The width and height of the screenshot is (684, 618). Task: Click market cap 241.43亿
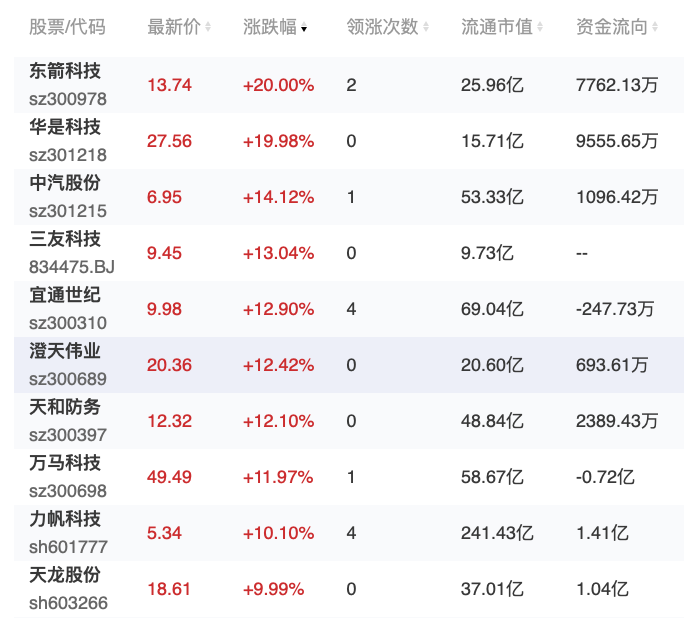coord(497,533)
